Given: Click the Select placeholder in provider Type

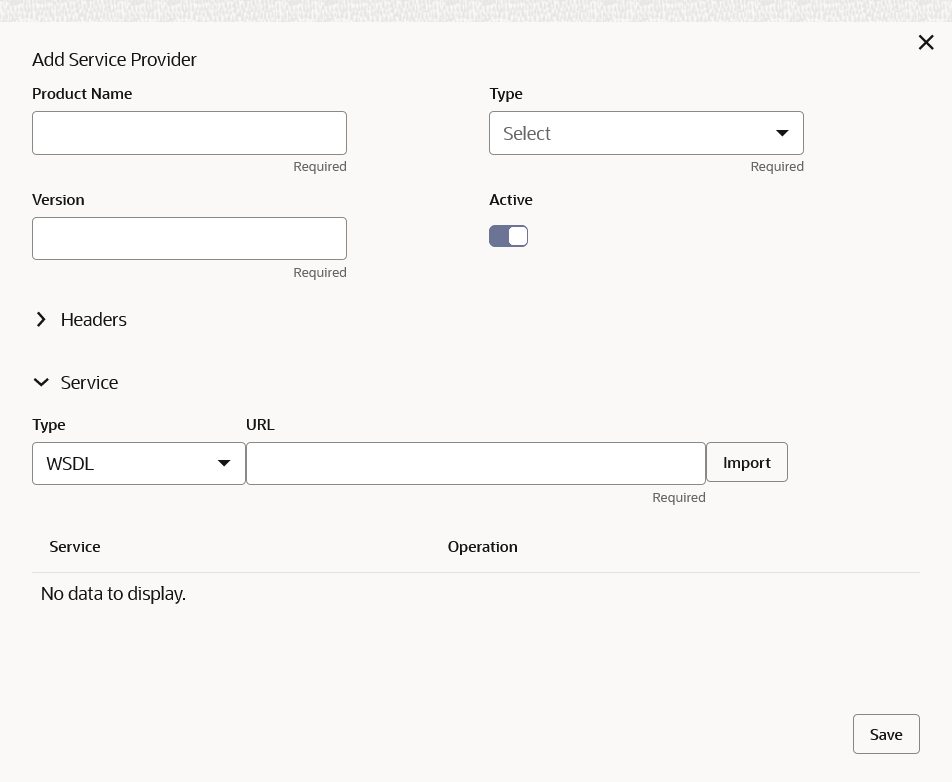Looking at the screenshot, I should click(x=527, y=134).
